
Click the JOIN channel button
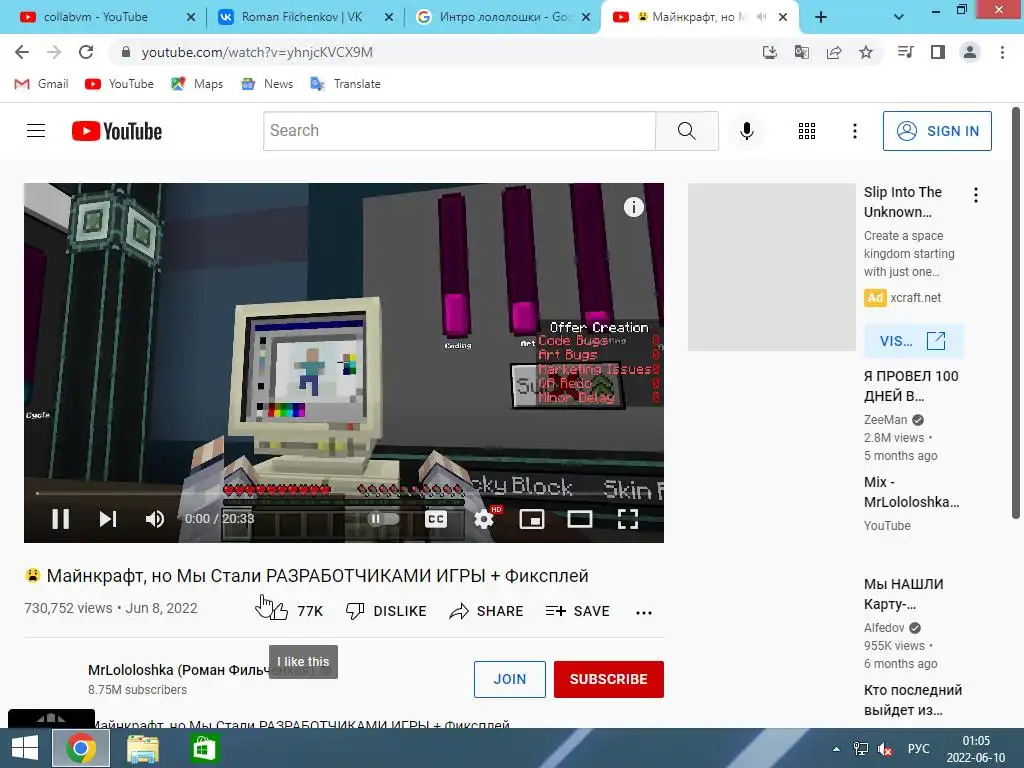[x=509, y=679]
